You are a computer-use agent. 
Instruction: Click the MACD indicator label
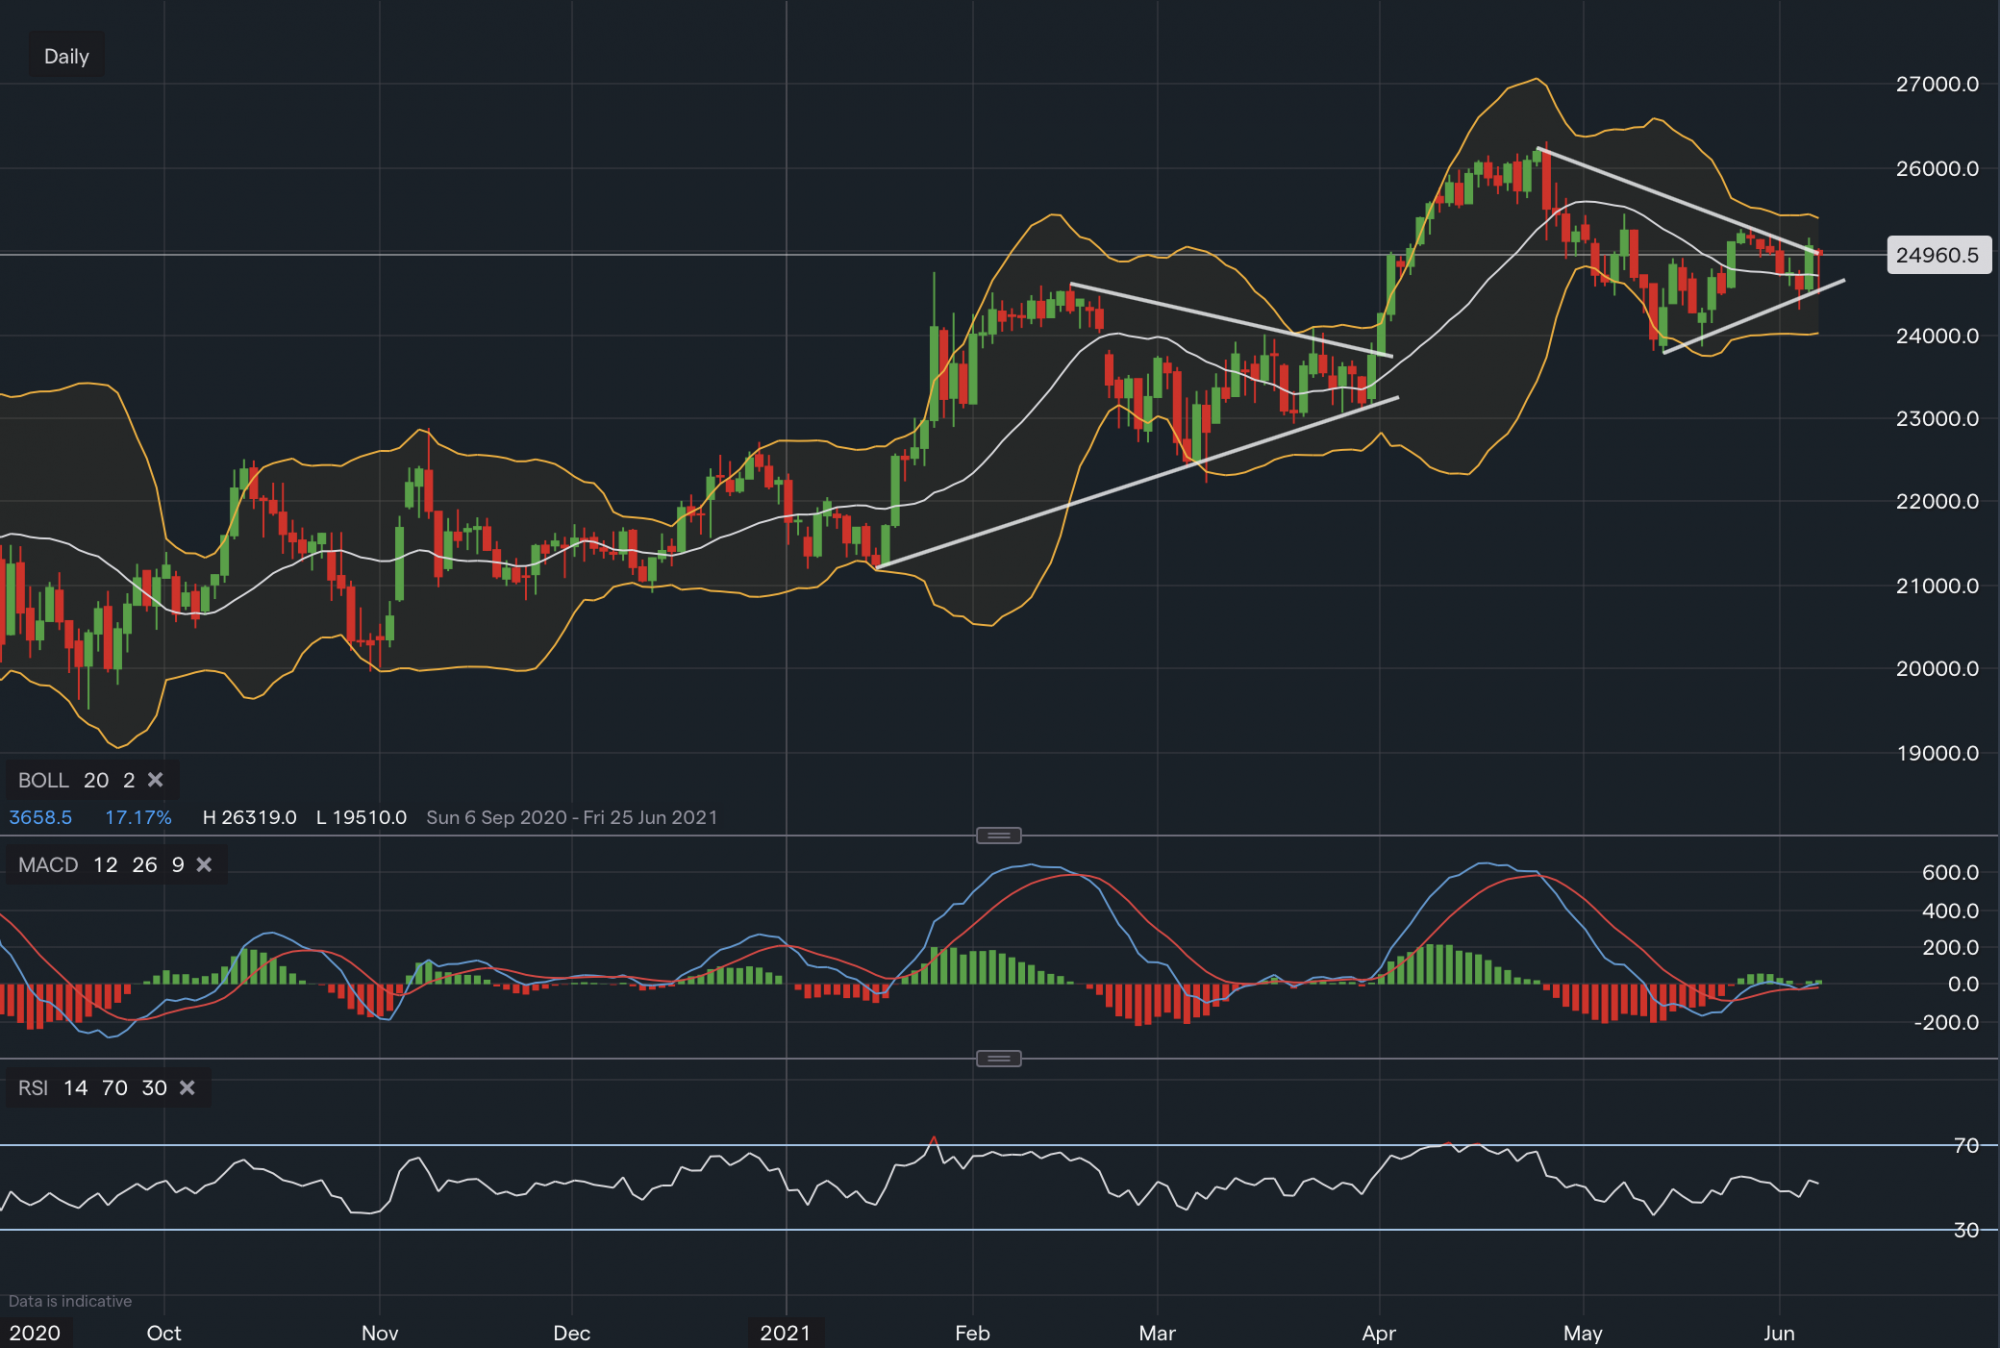[x=48, y=865]
